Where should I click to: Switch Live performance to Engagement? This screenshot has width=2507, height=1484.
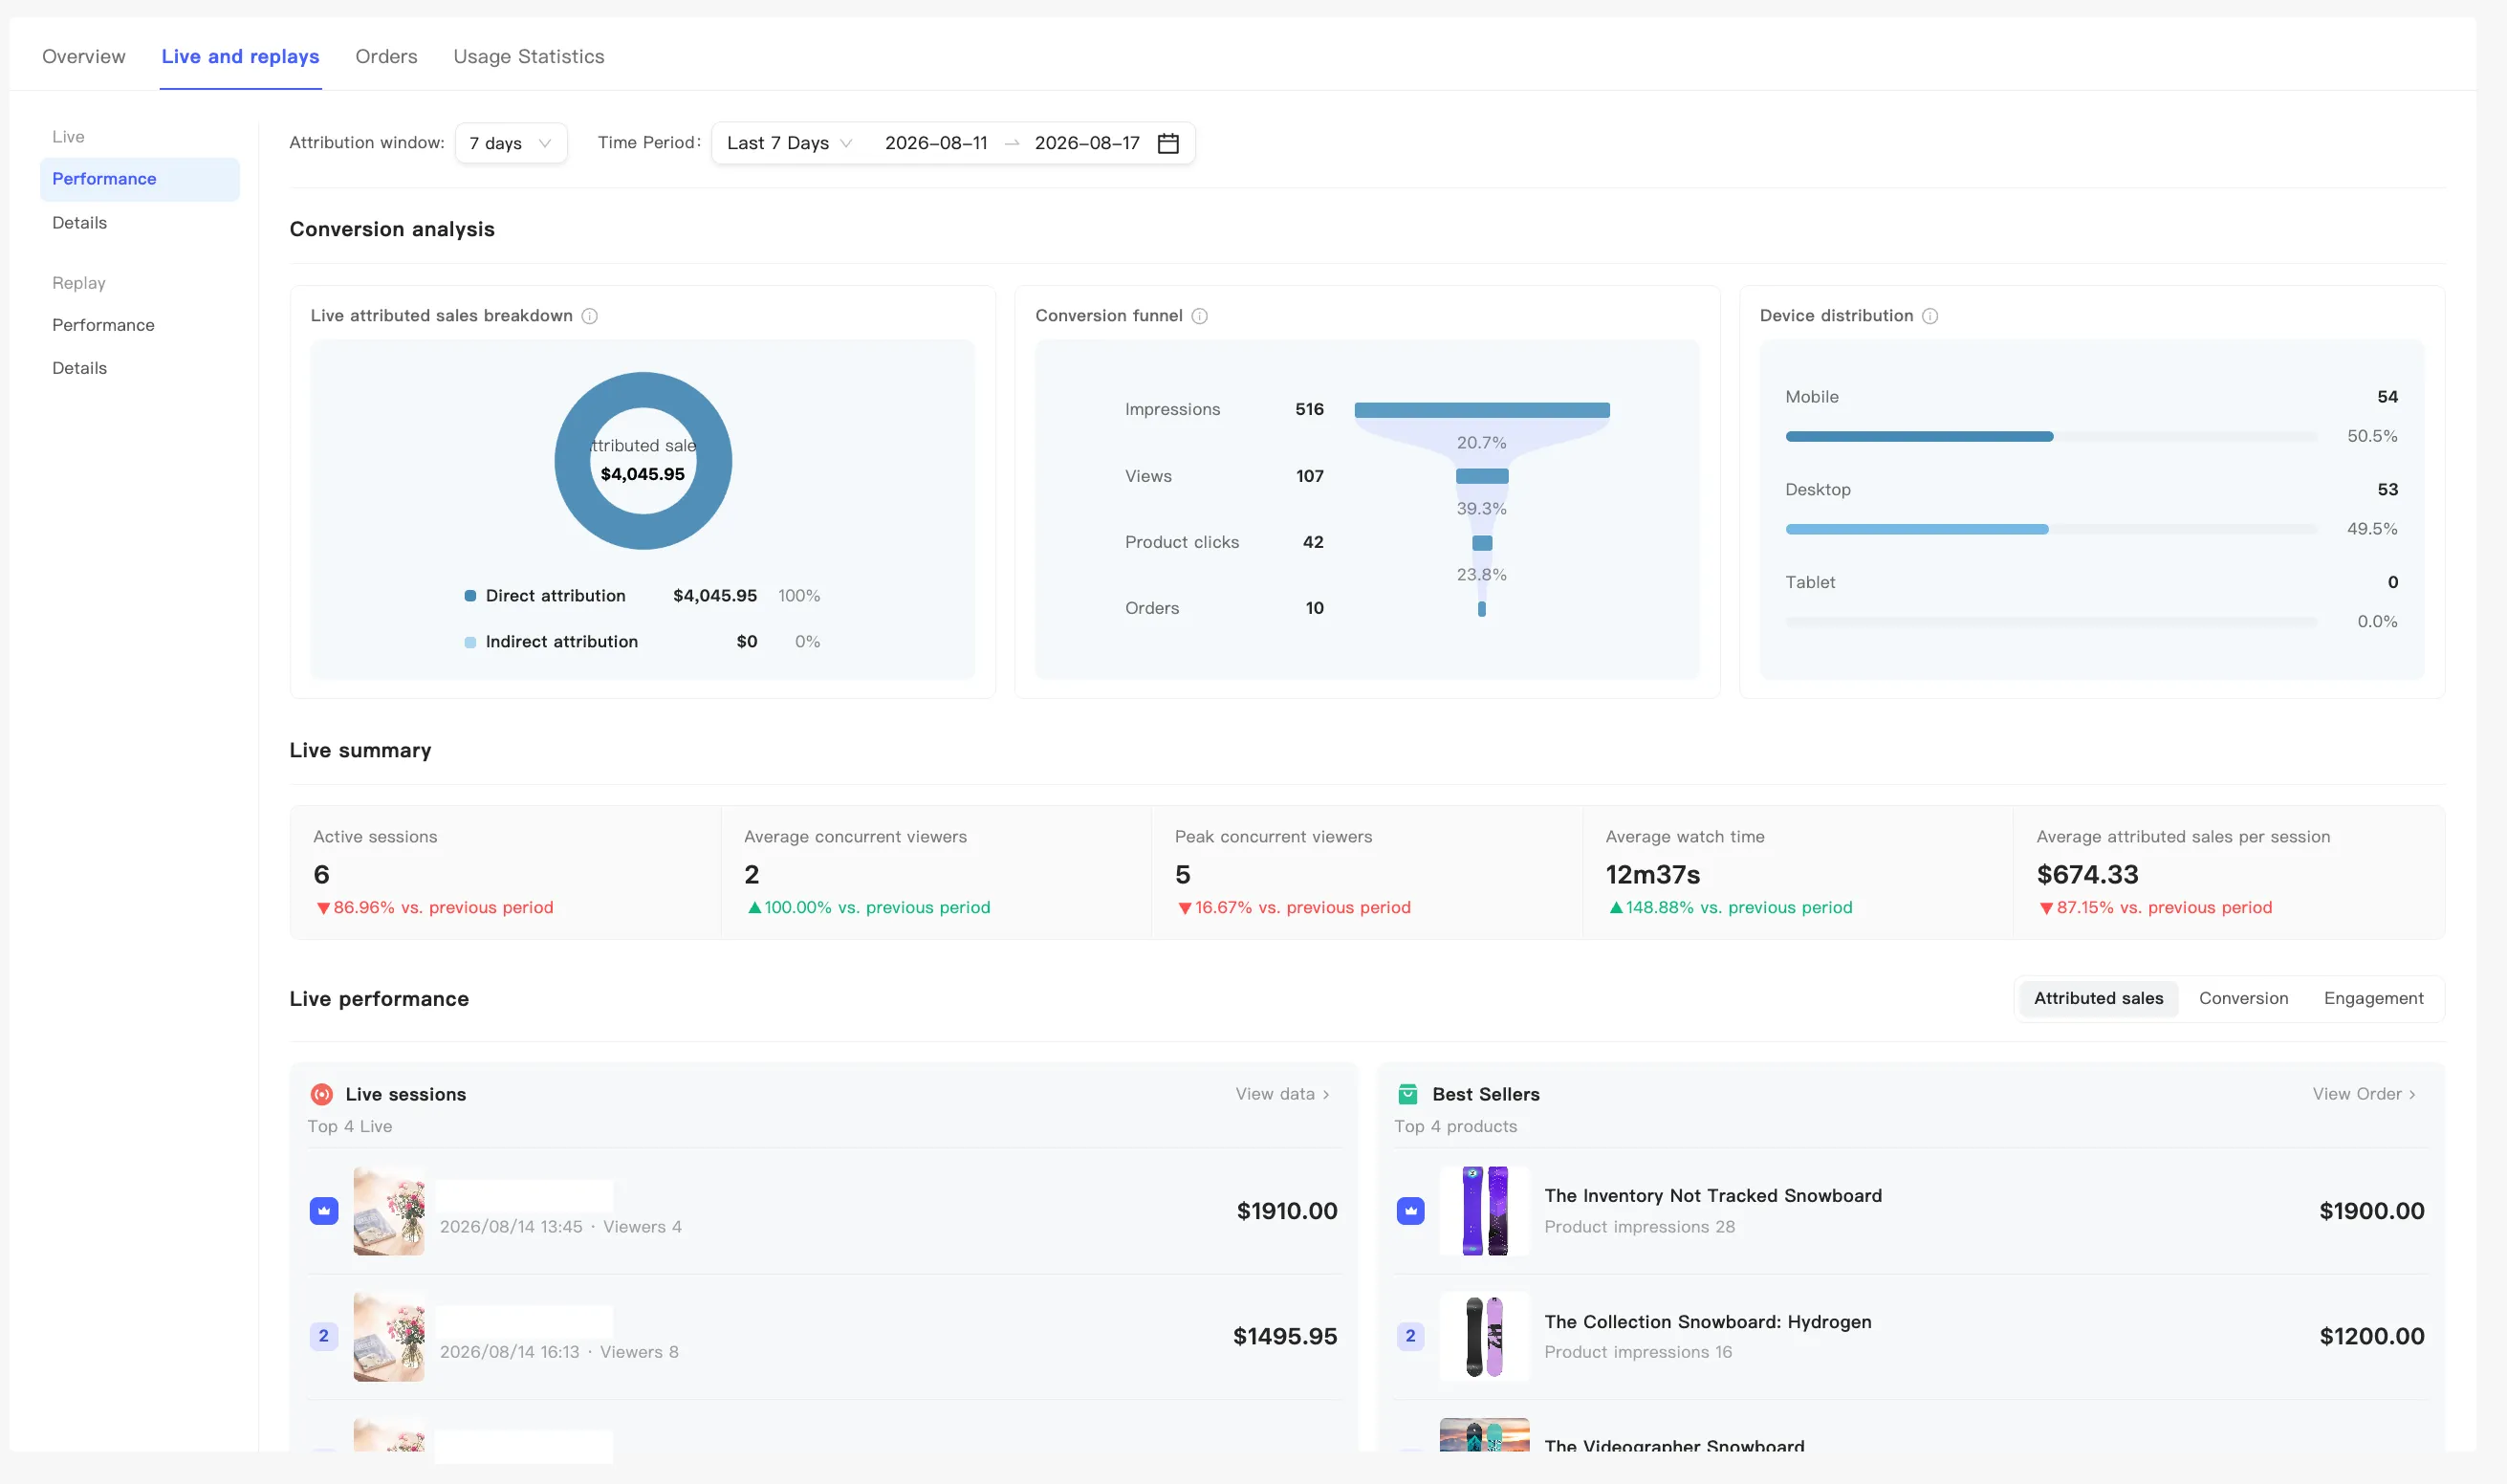2373,998
